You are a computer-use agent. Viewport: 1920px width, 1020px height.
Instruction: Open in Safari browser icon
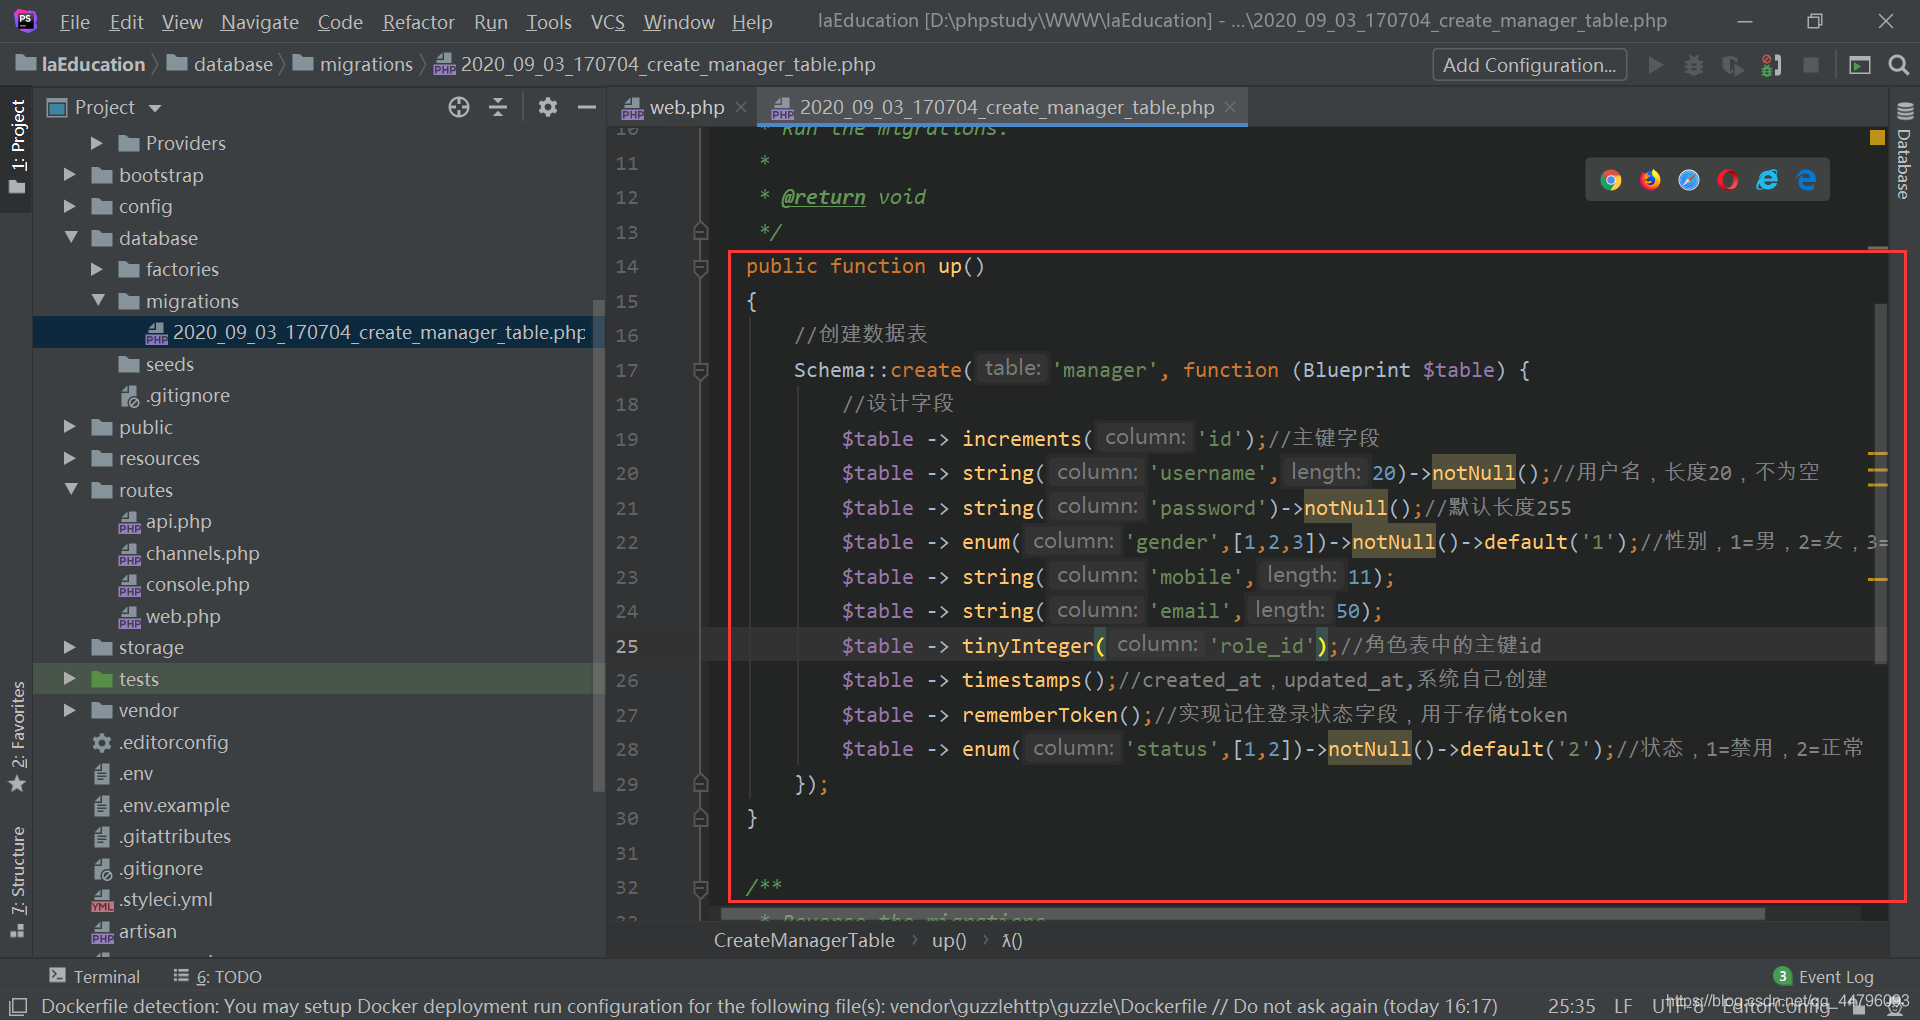click(x=1689, y=180)
